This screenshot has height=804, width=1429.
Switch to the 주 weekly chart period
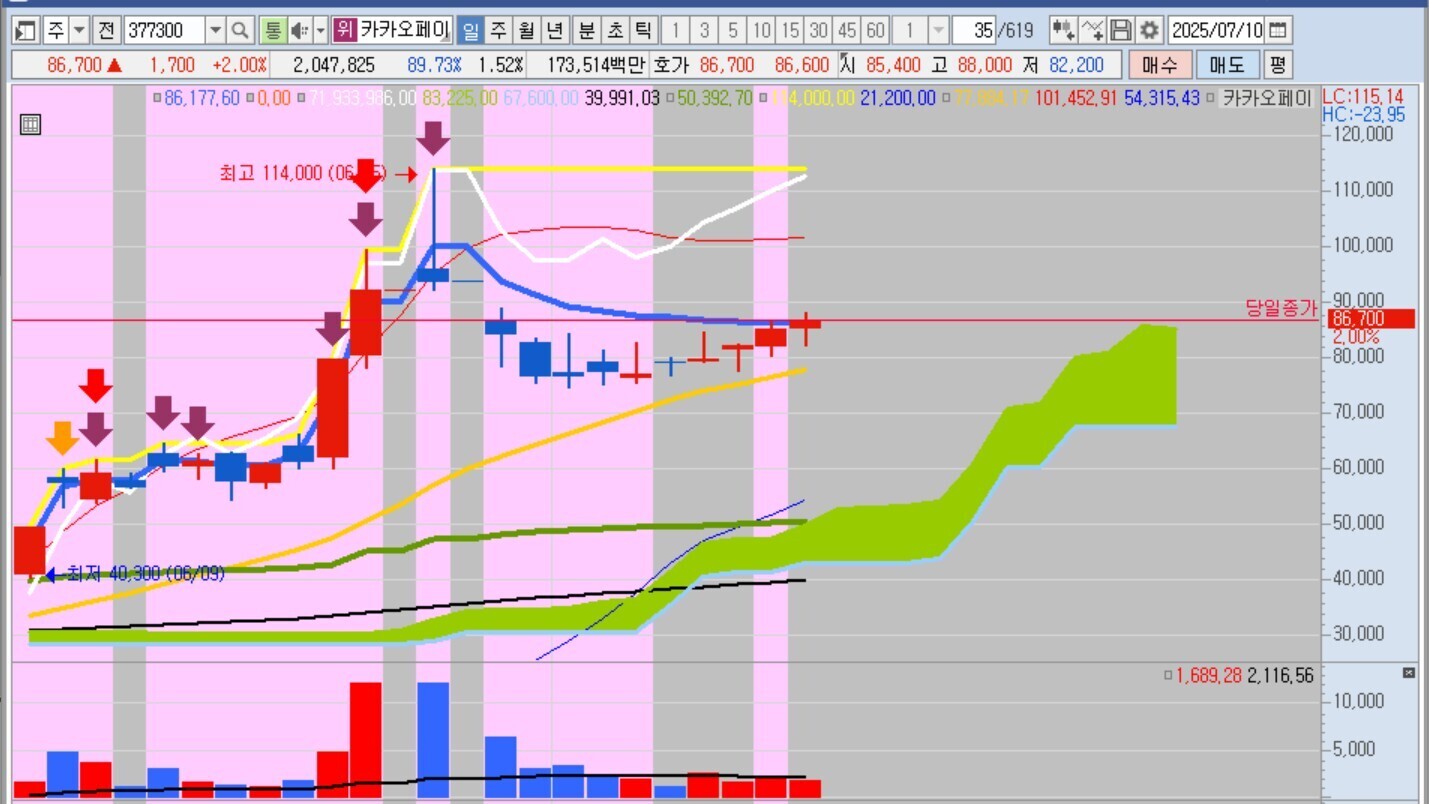(498, 30)
